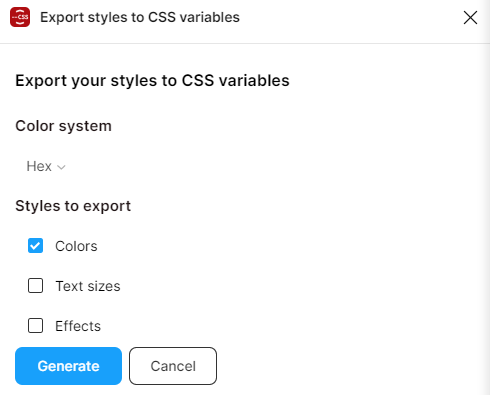Tick the Effects checkbox
Screen dimensions: 490x395
coord(35,326)
